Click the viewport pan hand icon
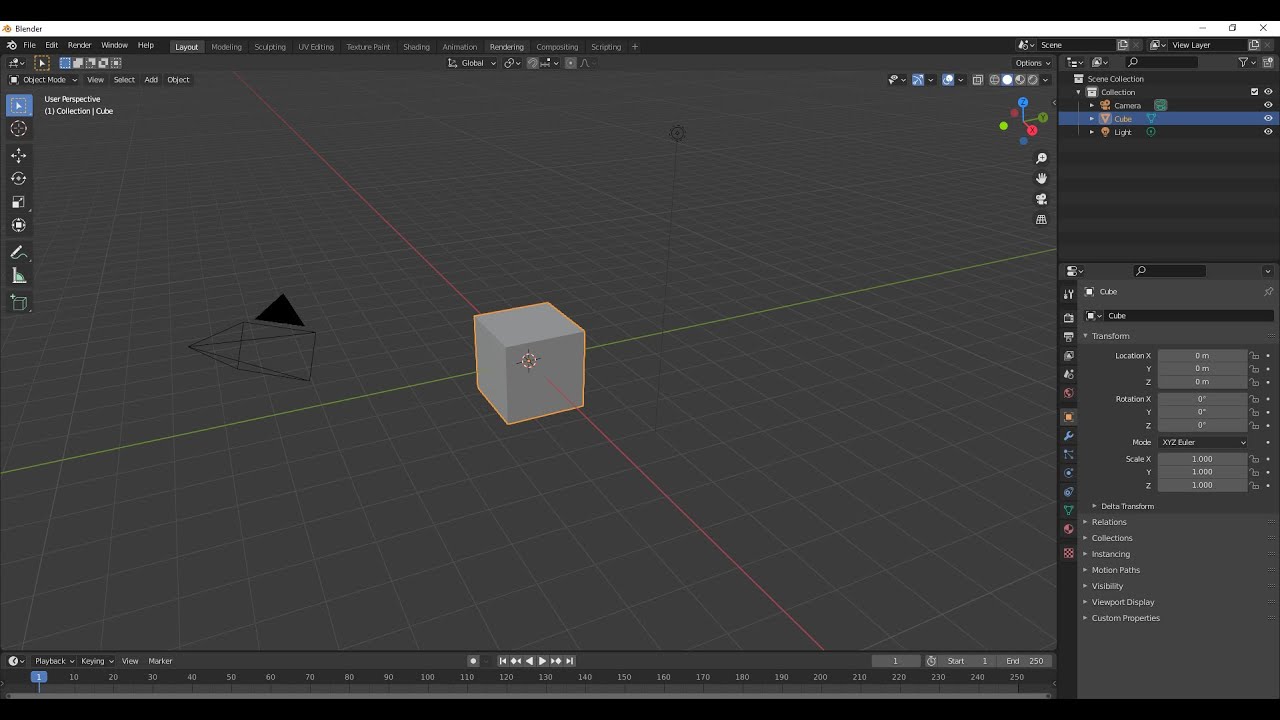Image resolution: width=1280 pixels, height=720 pixels. pyautogui.click(x=1041, y=178)
